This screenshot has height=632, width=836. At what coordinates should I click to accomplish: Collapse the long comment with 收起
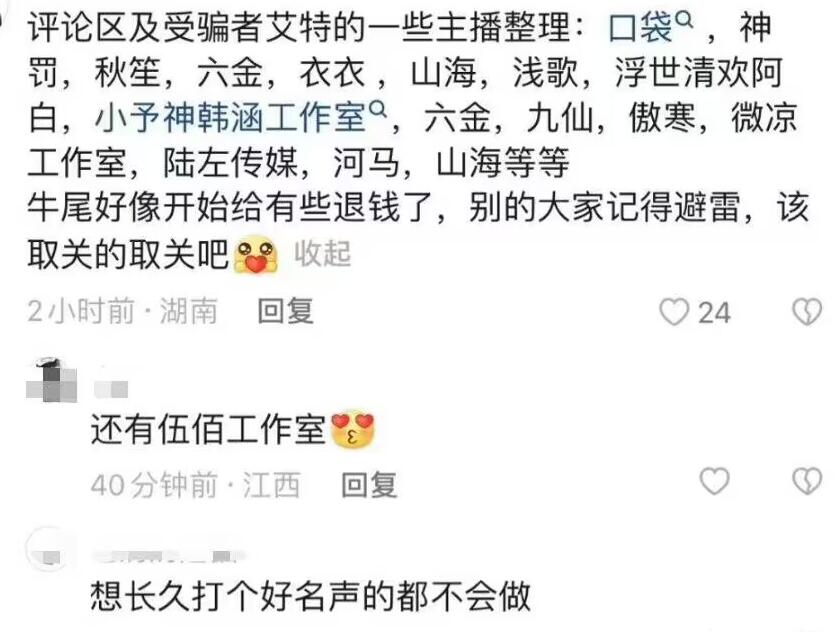323,254
